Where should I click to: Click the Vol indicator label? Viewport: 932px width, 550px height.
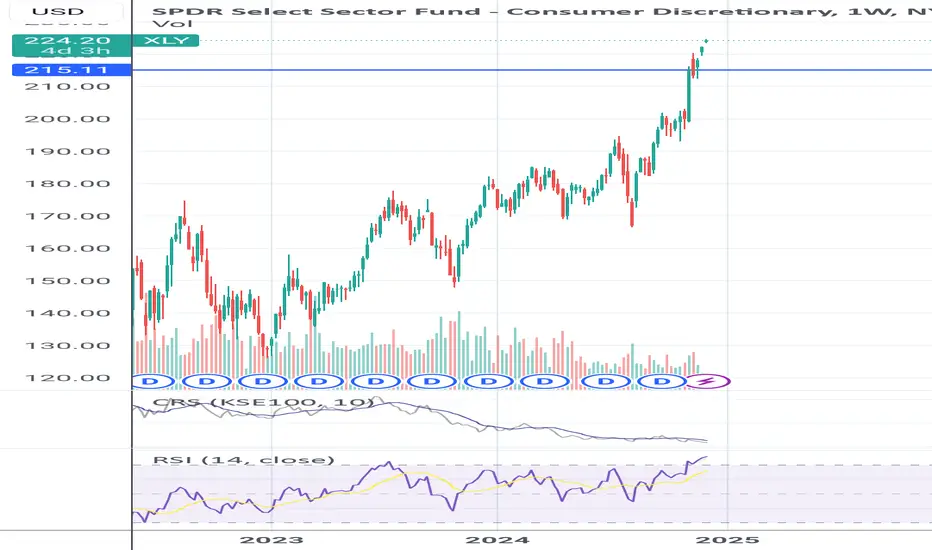pos(172,24)
